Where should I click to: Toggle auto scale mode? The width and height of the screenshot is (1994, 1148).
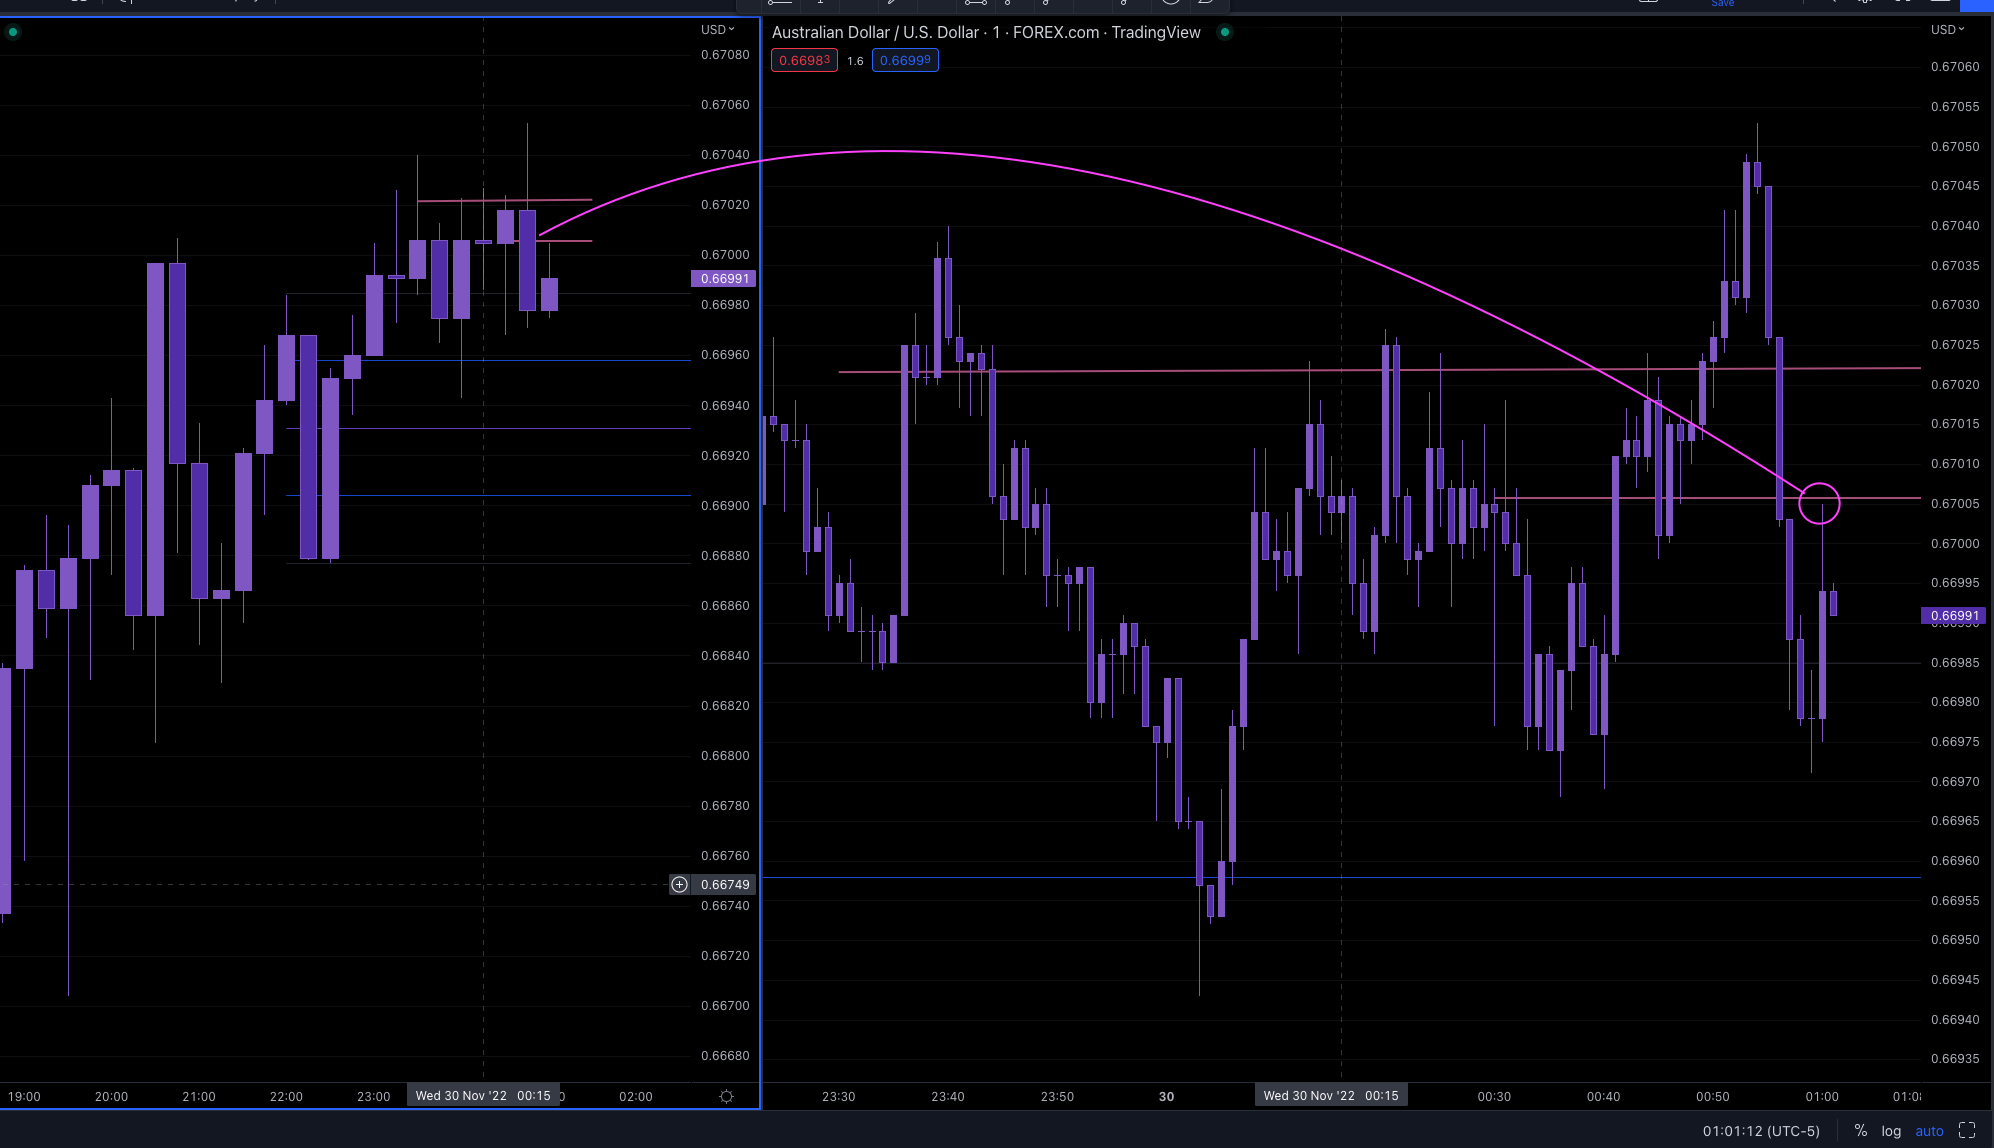(1929, 1131)
